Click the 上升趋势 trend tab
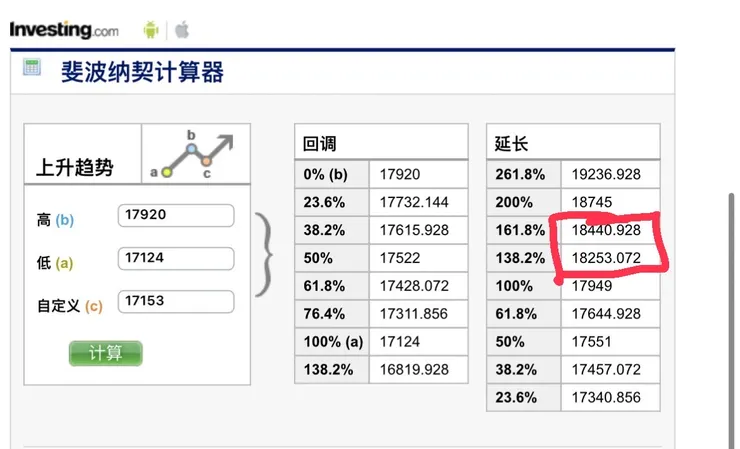Image resolution: width=740 pixels, height=449 pixels. [75, 167]
